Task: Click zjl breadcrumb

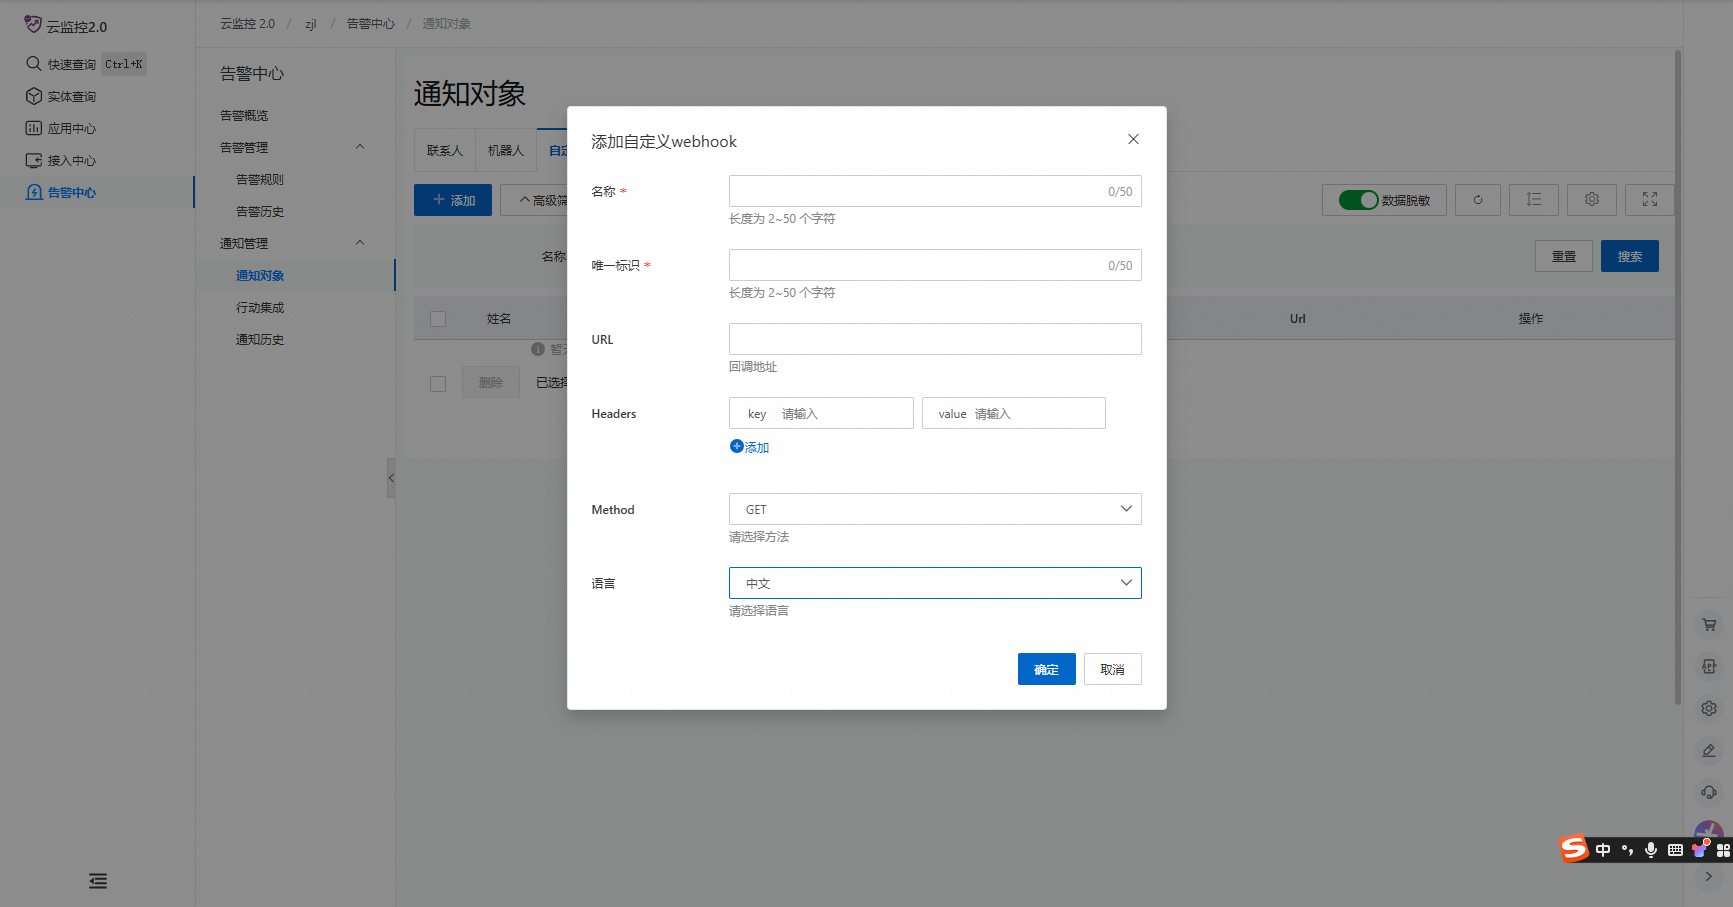Action: pyautogui.click(x=311, y=24)
